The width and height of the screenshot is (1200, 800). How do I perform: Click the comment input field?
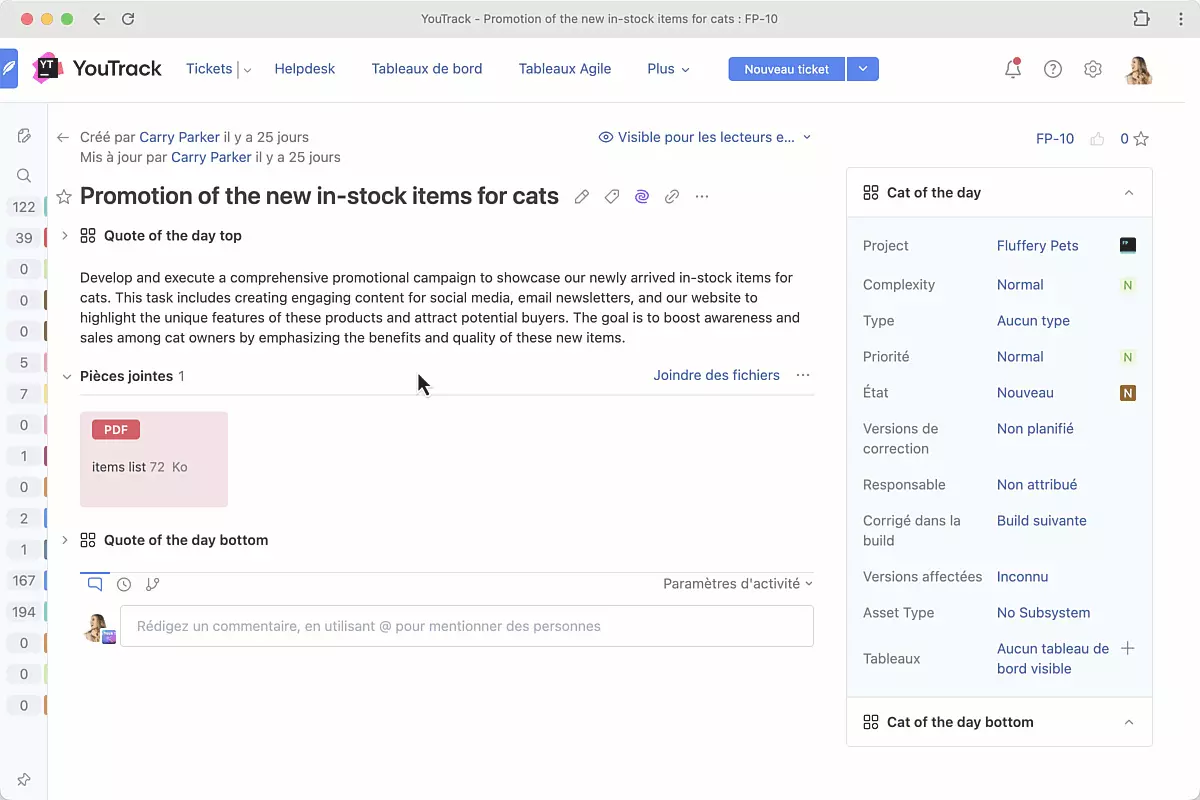(x=466, y=626)
